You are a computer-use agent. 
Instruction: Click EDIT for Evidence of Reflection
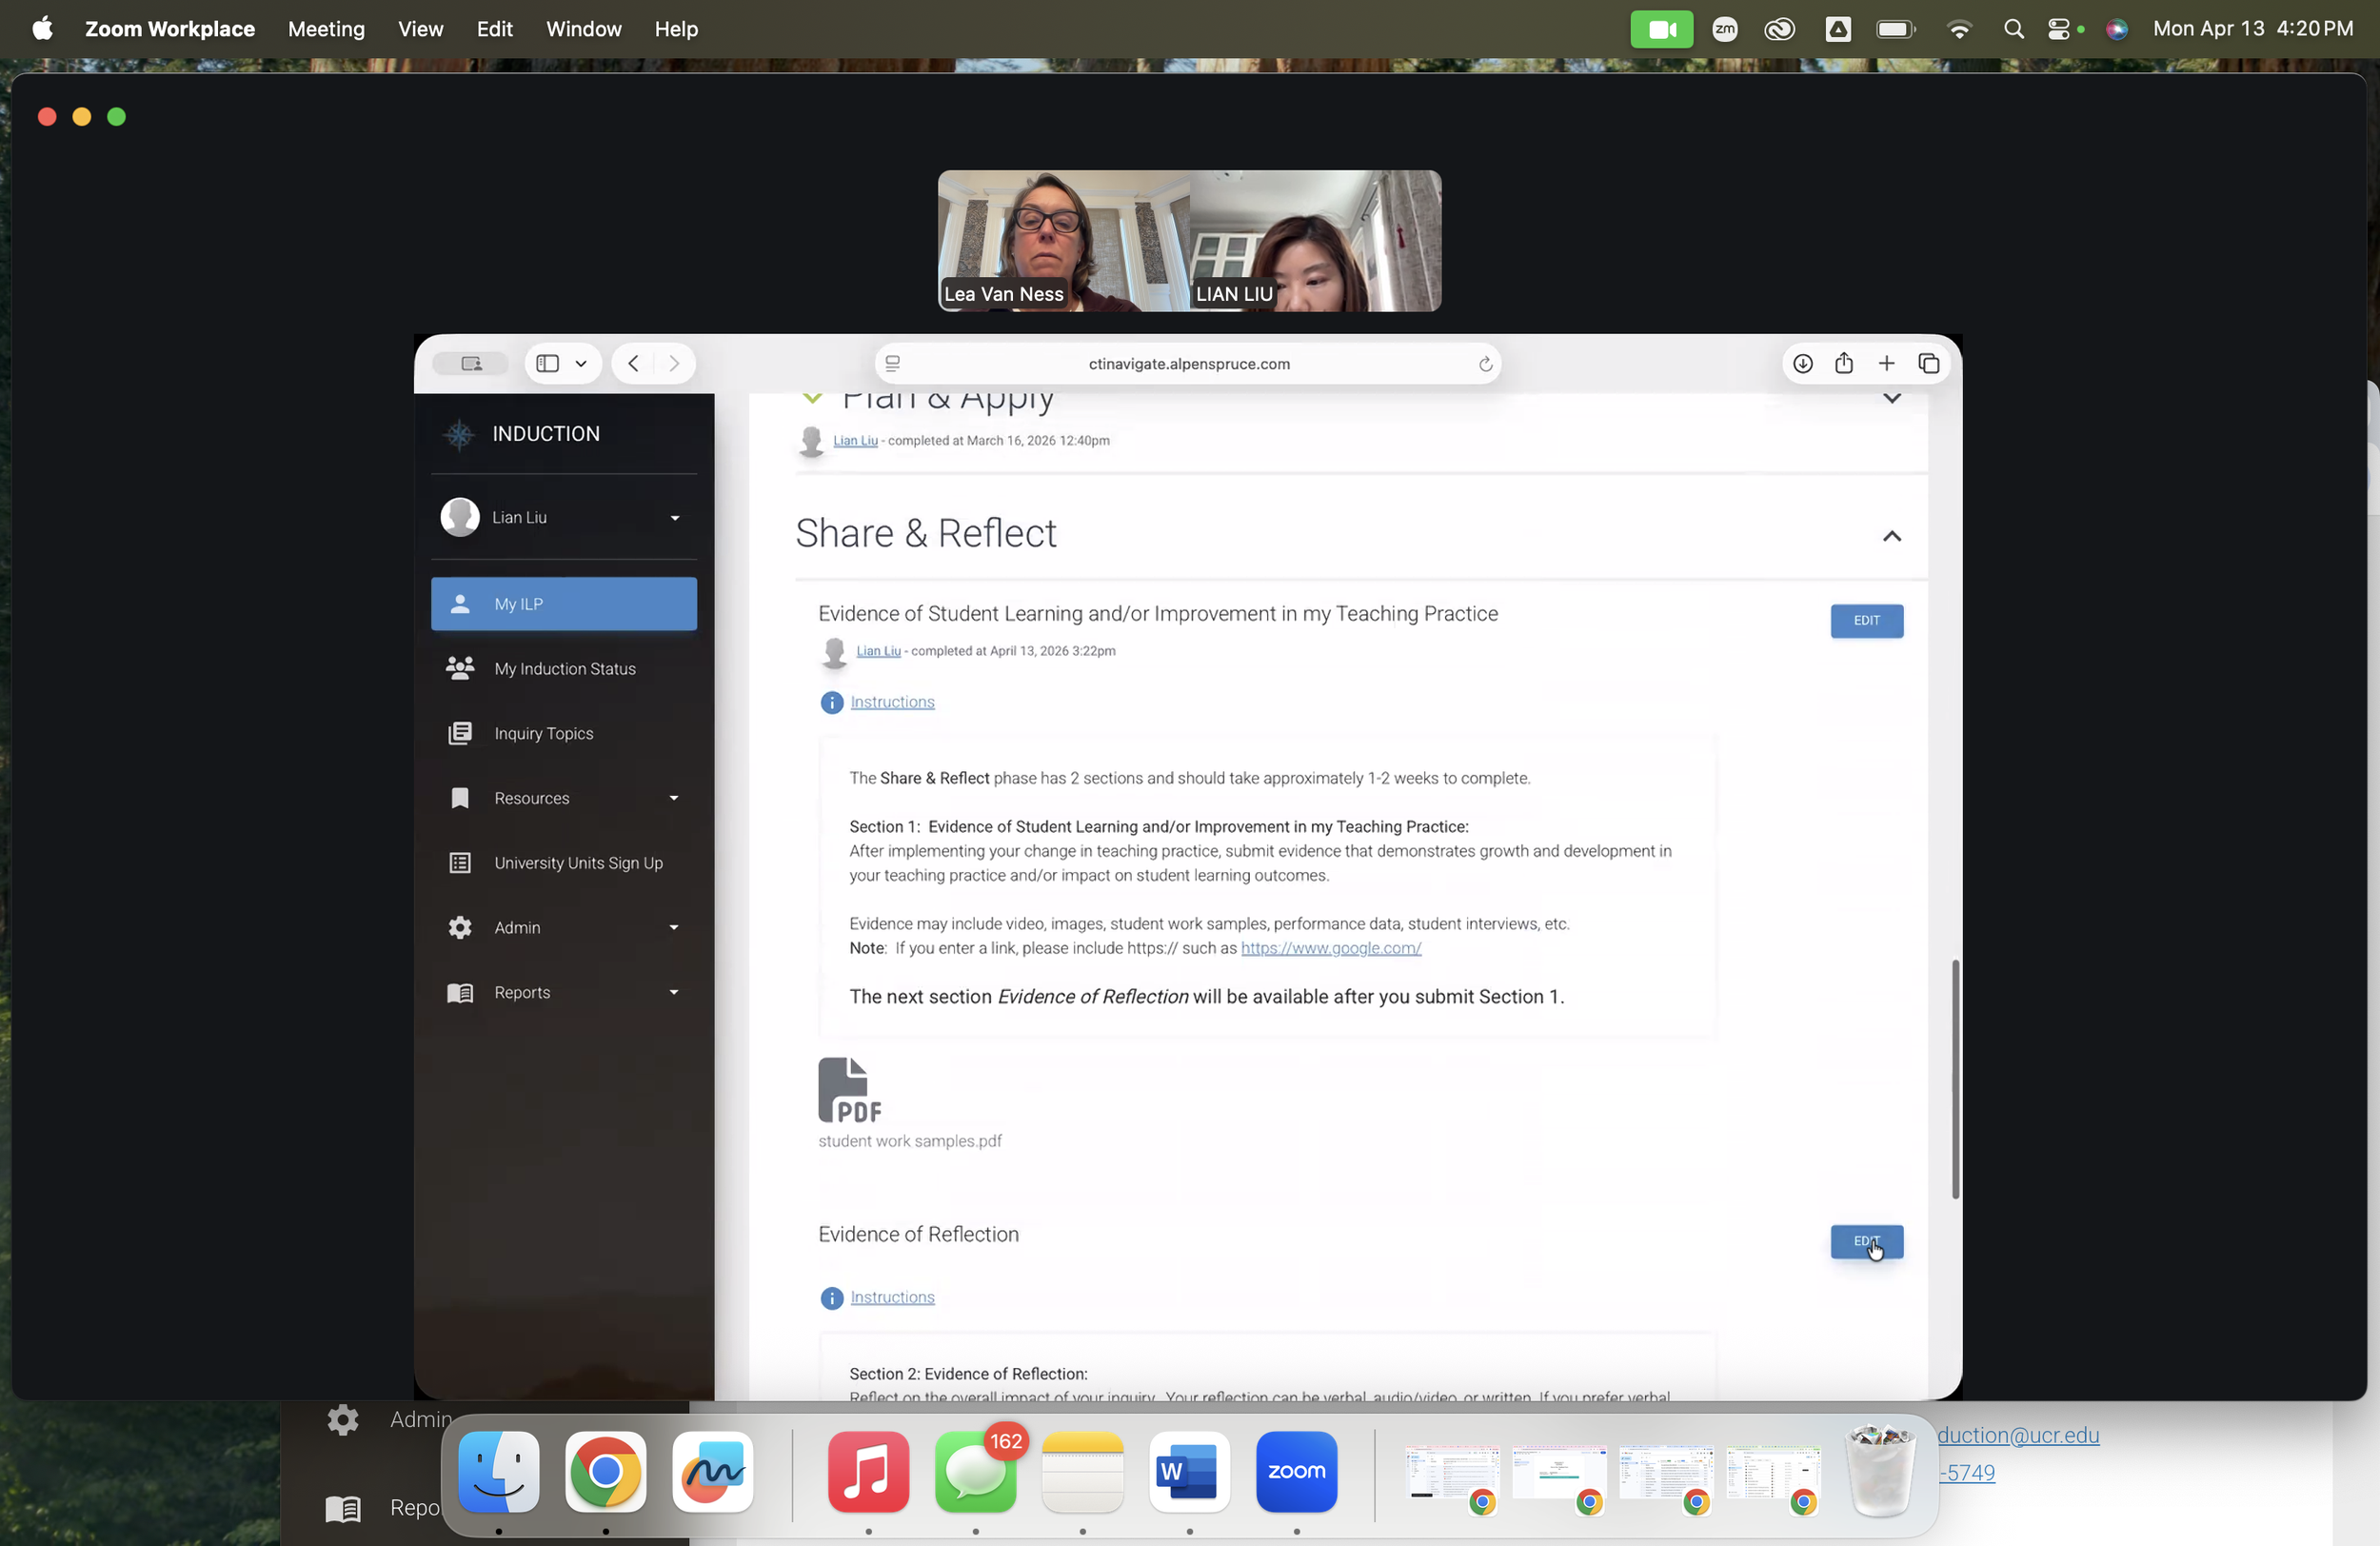1866,1241
